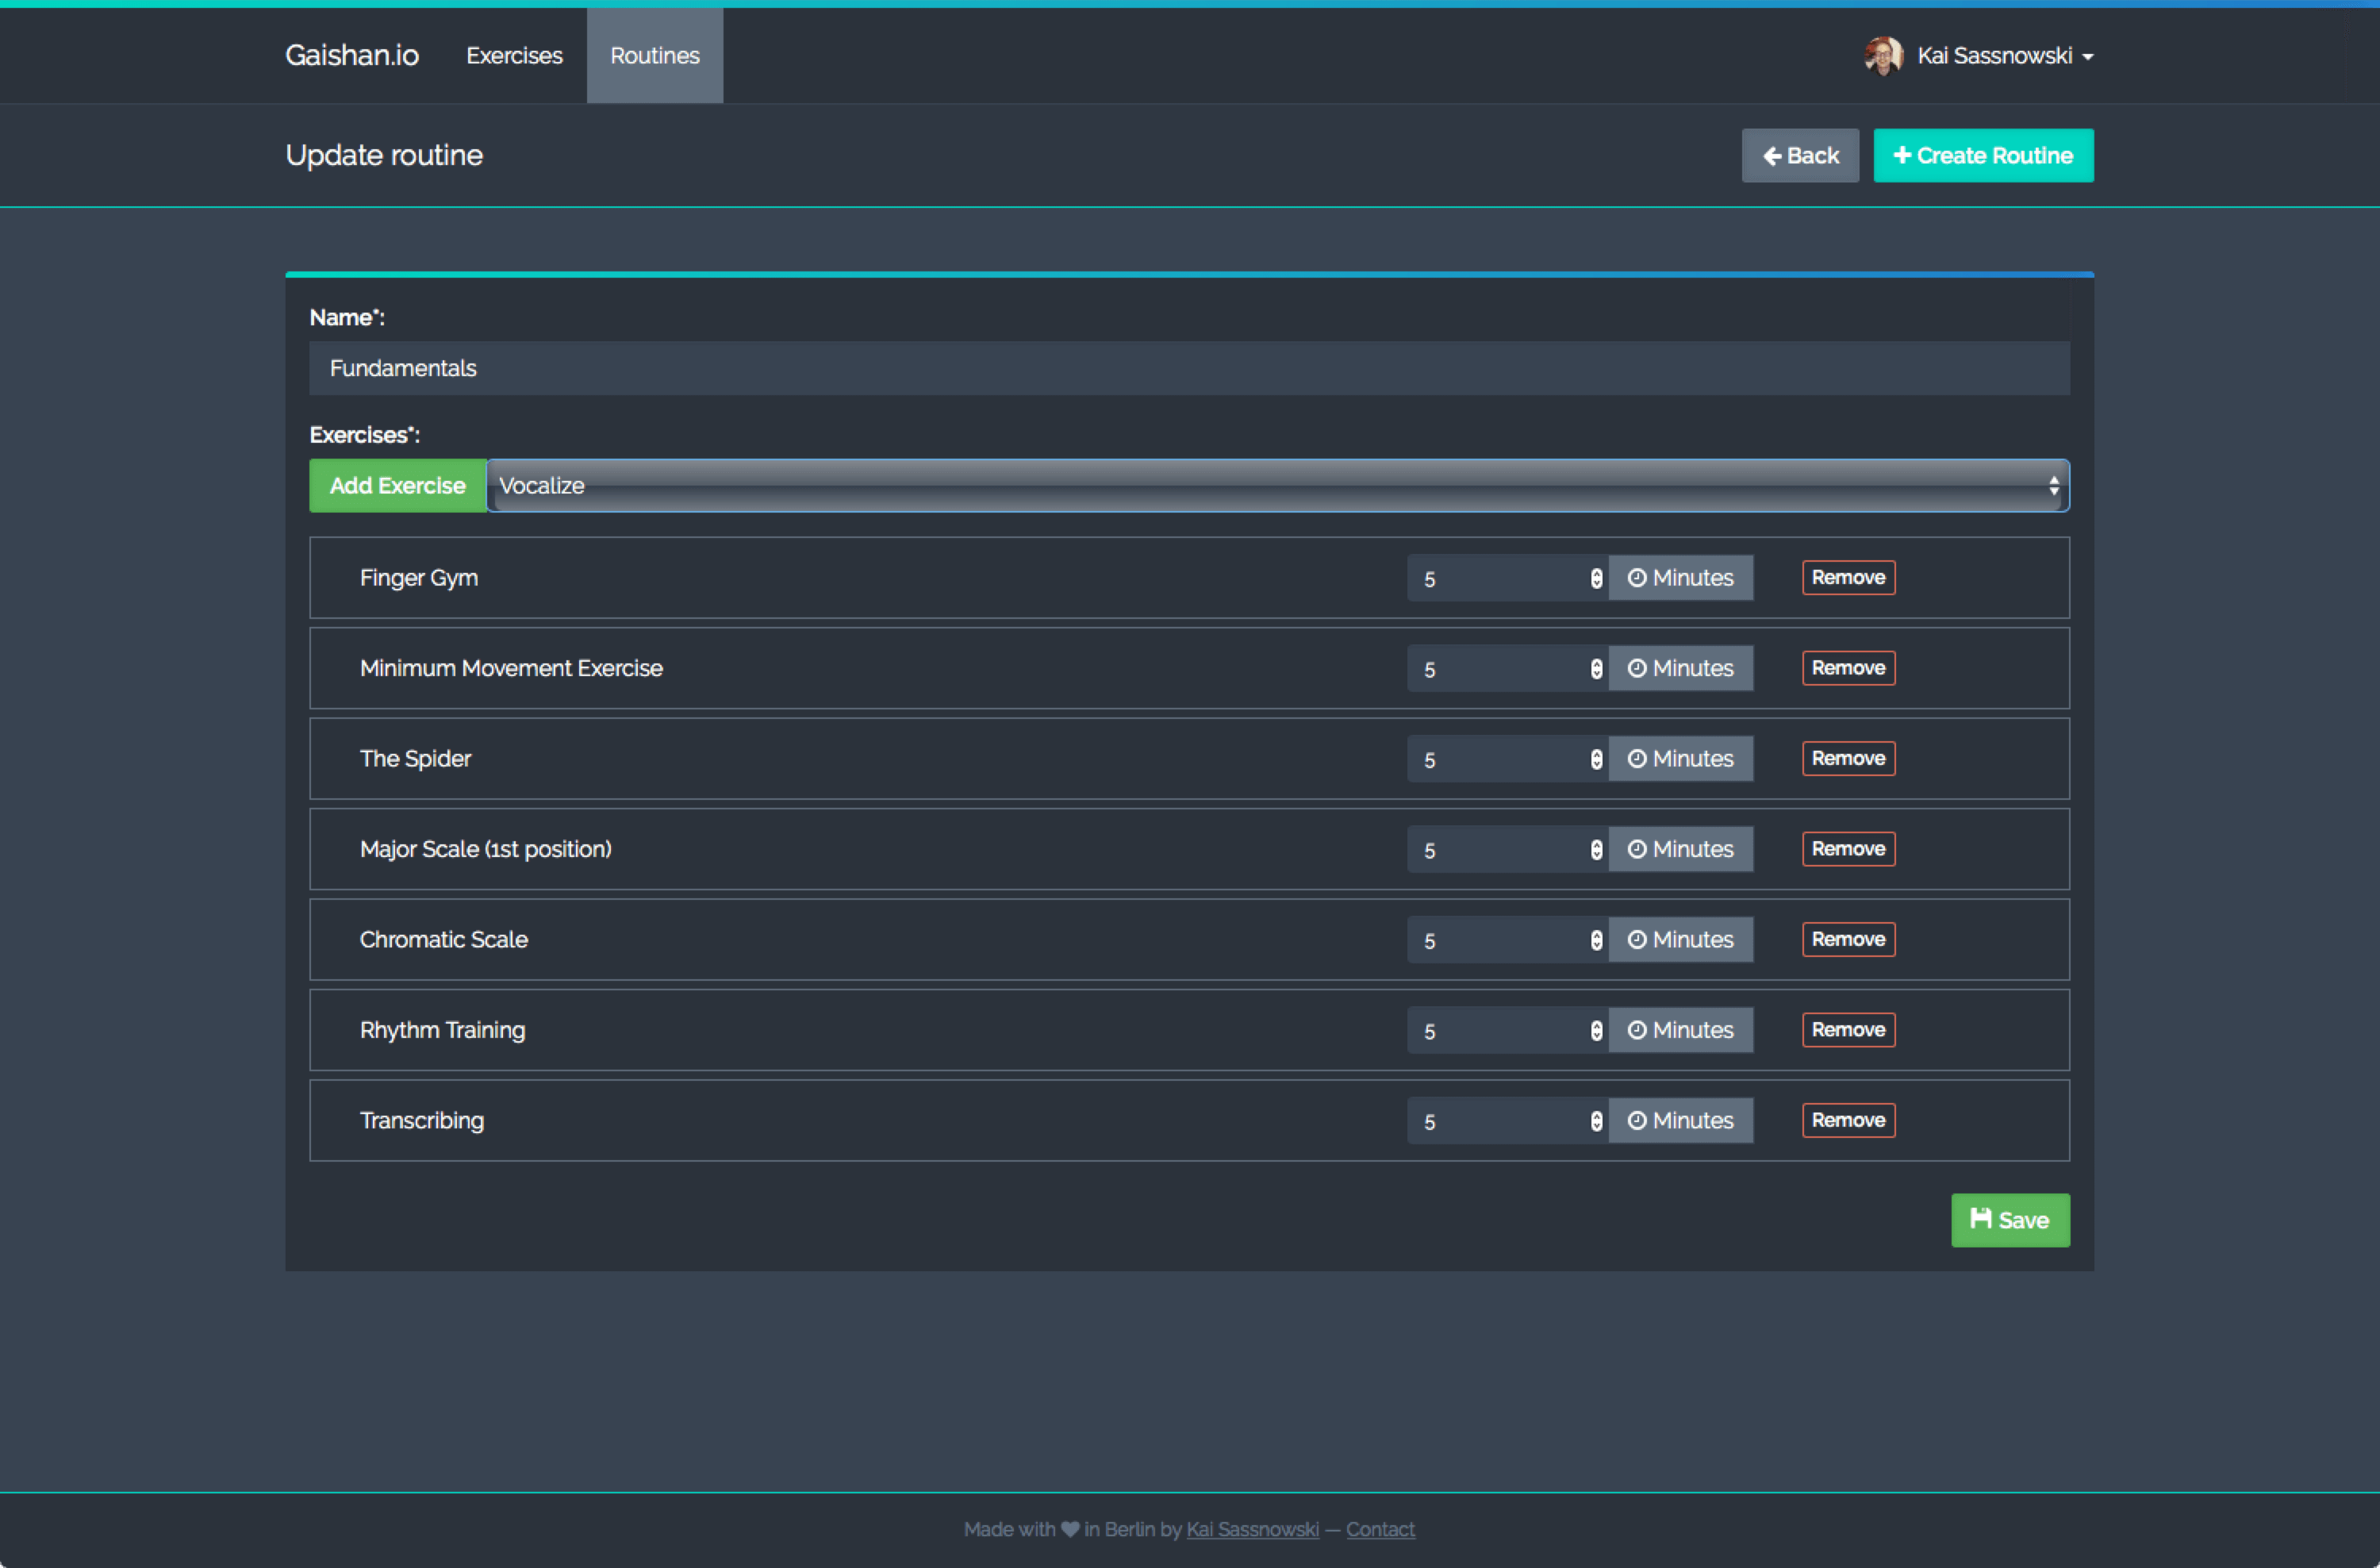Click the clock icon in Transcribing row

point(1637,1120)
